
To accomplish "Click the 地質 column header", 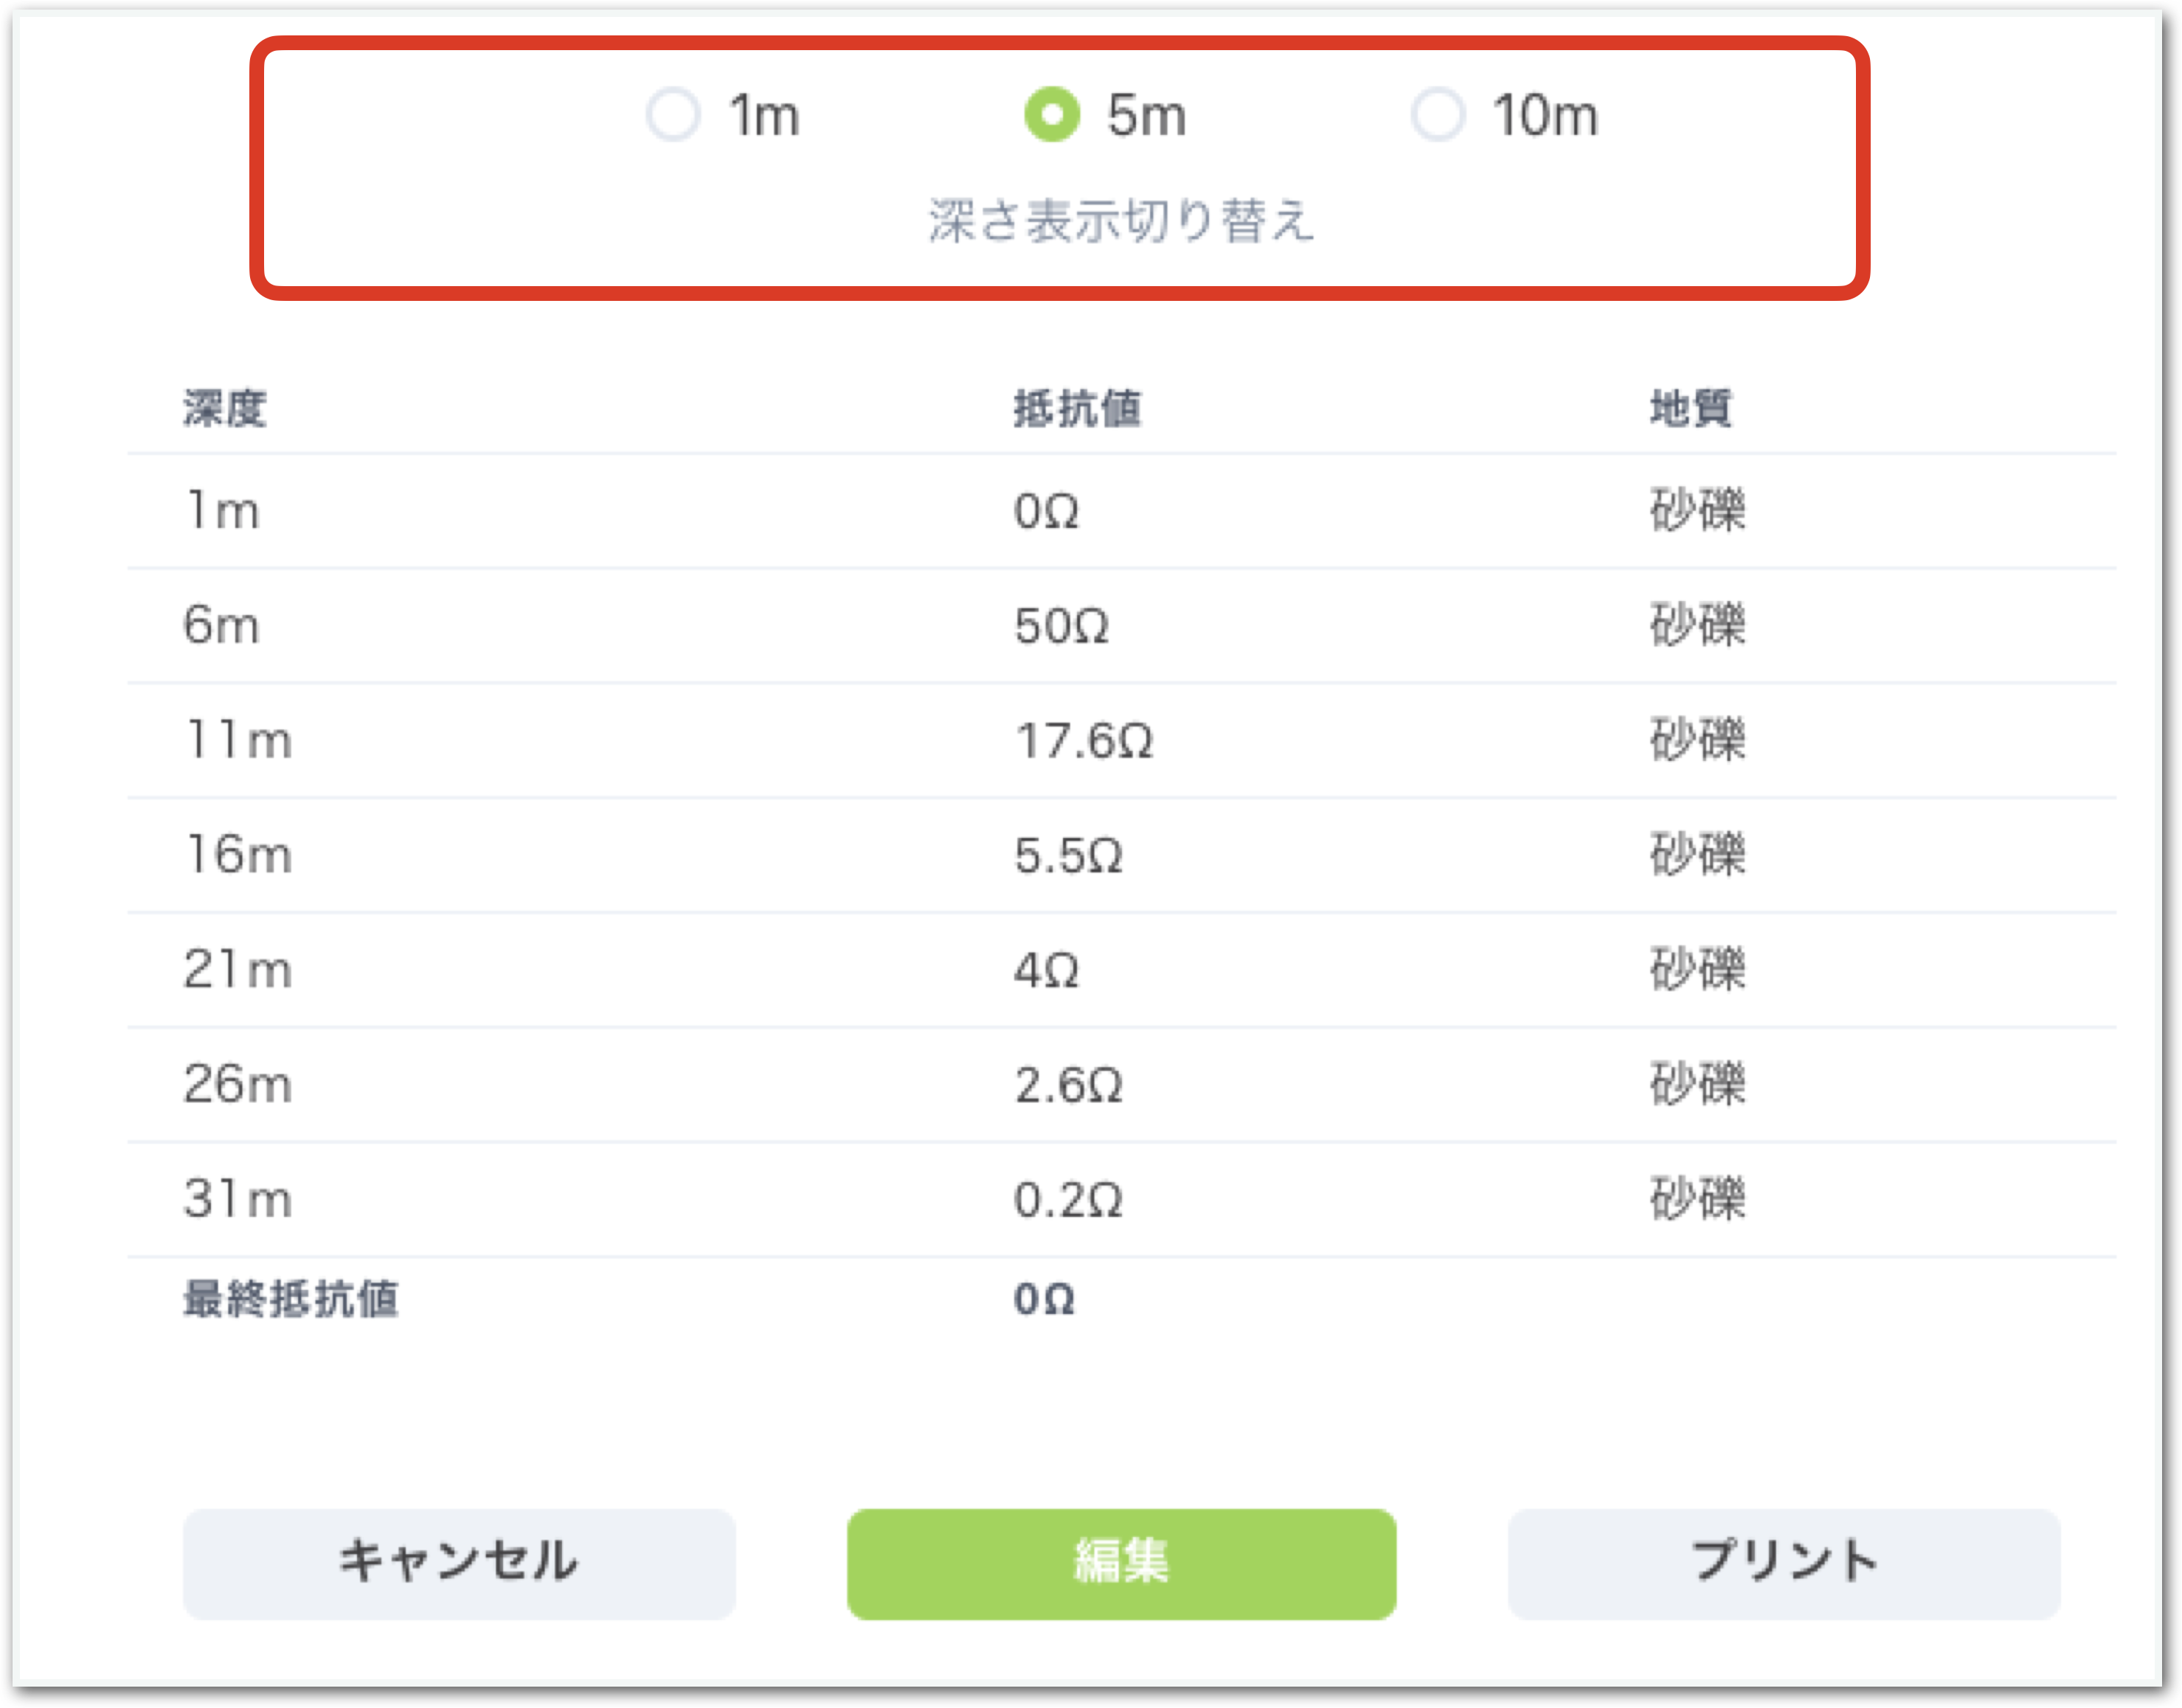I will click(x=1691, y=408).
